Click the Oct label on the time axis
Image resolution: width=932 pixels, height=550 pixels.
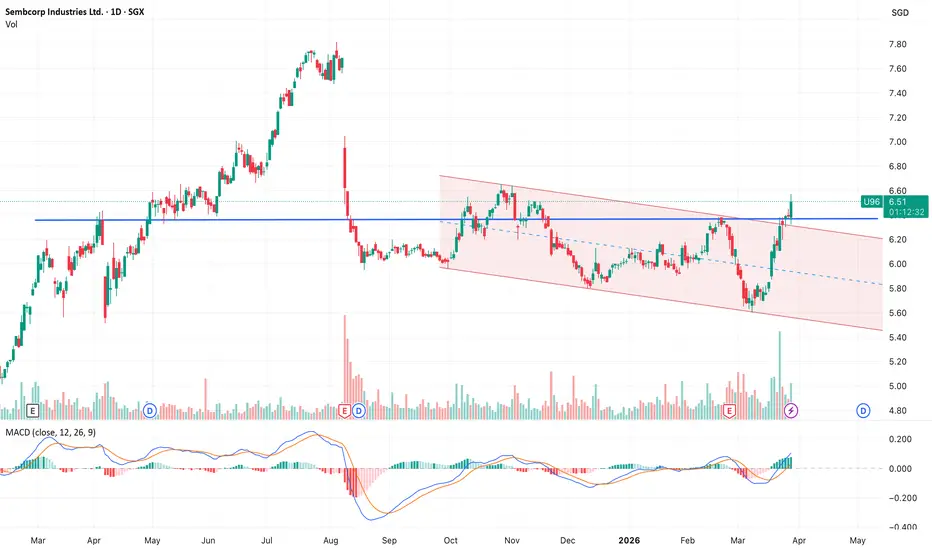point(451,540)
